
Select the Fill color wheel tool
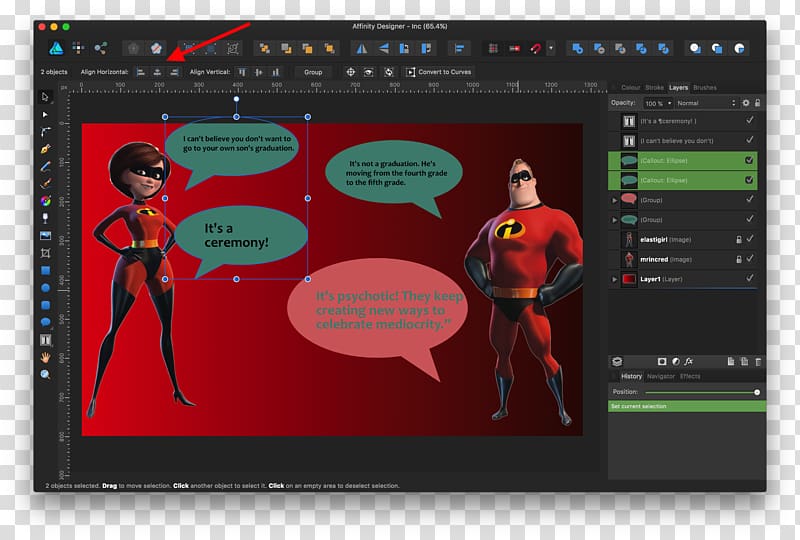tap(45, 201)
